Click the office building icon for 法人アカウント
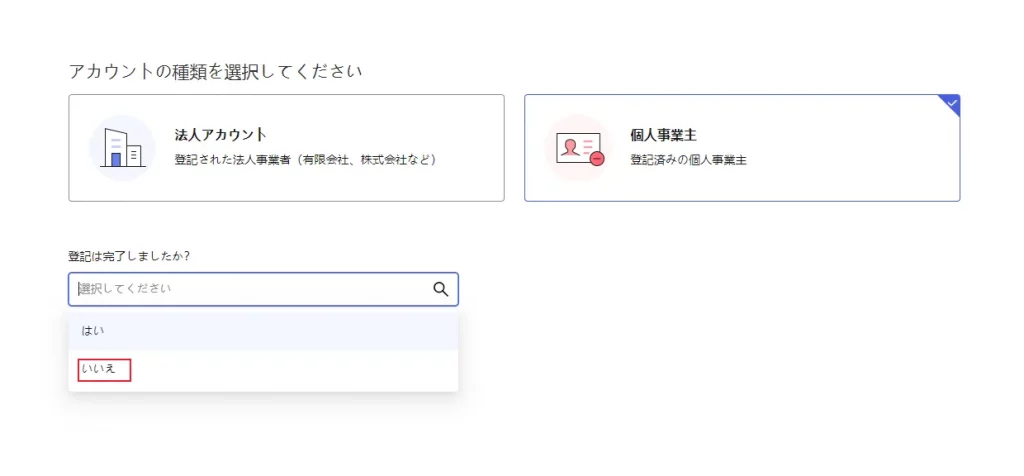This screenshot has height=476, width=1024. click(x=122, y=148)
